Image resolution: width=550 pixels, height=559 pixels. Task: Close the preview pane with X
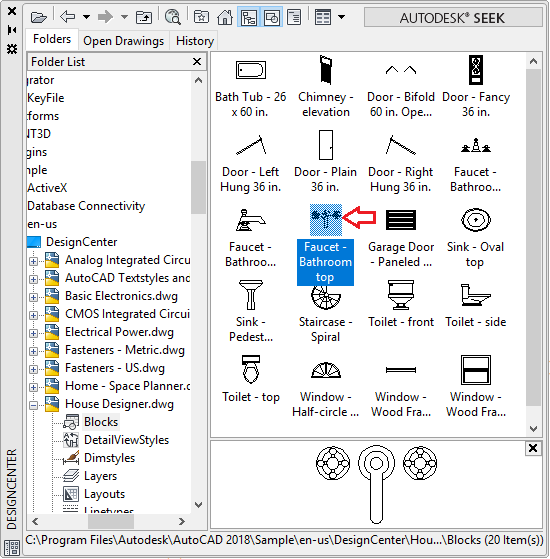point(533,448)
